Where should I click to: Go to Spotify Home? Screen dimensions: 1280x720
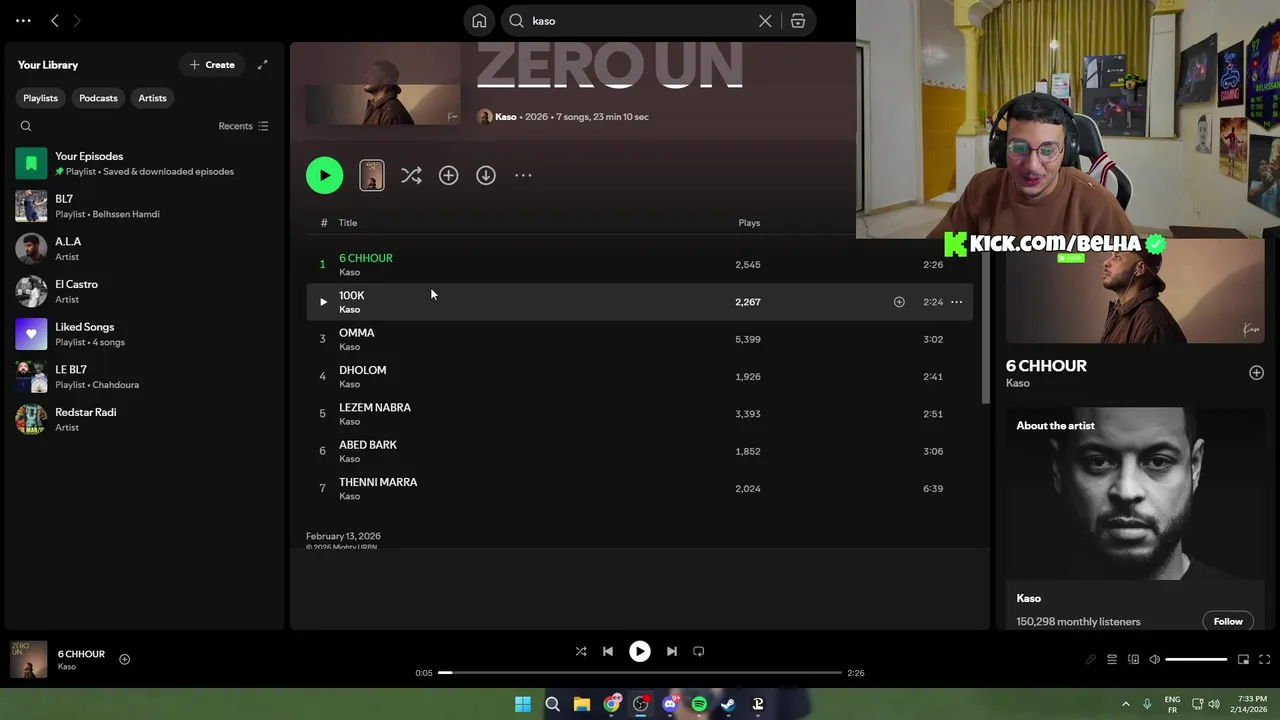[479, 21]
